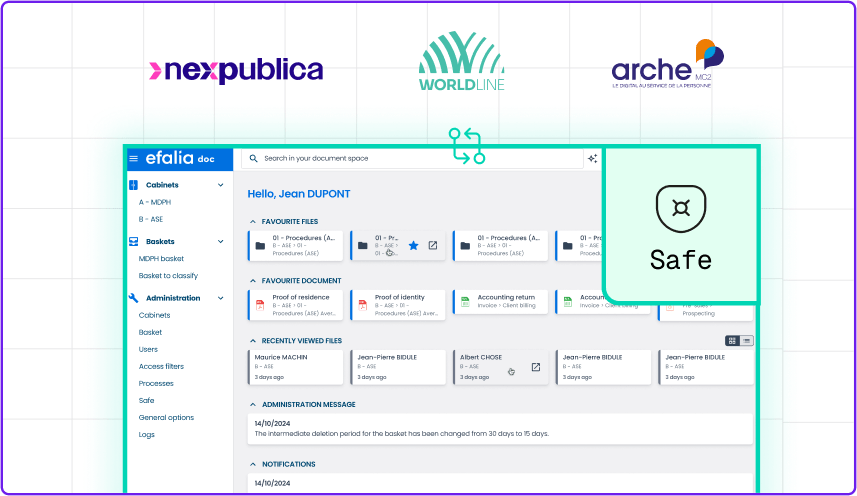
Task: Open Basket to classify
Action: pyautogui.click(x=168, y=276)
